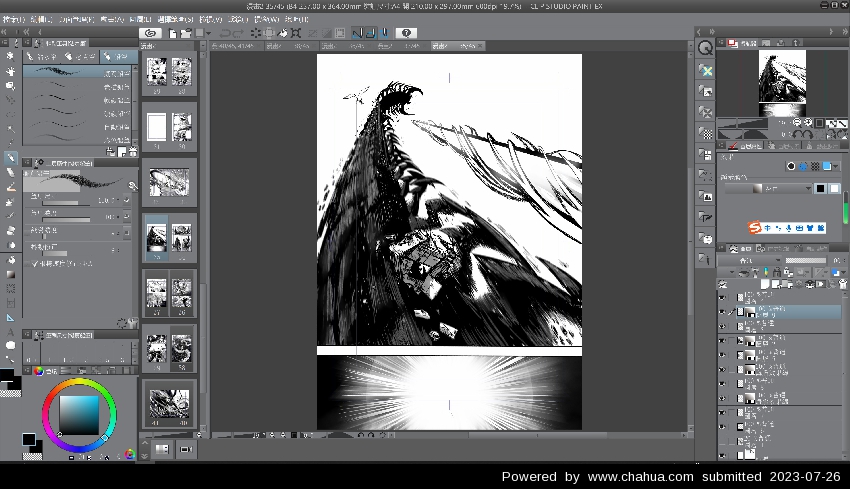Screen dimensions: 850x489
Task: Toggle visibility of the bottommost layer
Action: [722, 455]
